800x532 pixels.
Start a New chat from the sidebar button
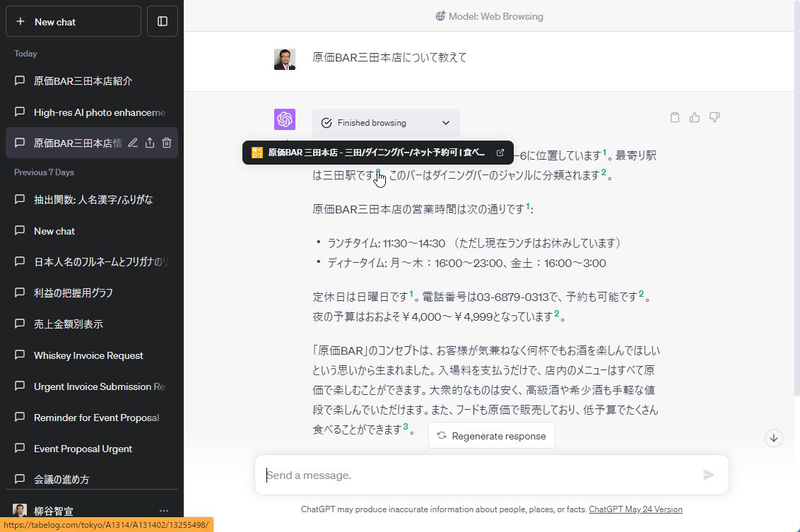(73, 21)
